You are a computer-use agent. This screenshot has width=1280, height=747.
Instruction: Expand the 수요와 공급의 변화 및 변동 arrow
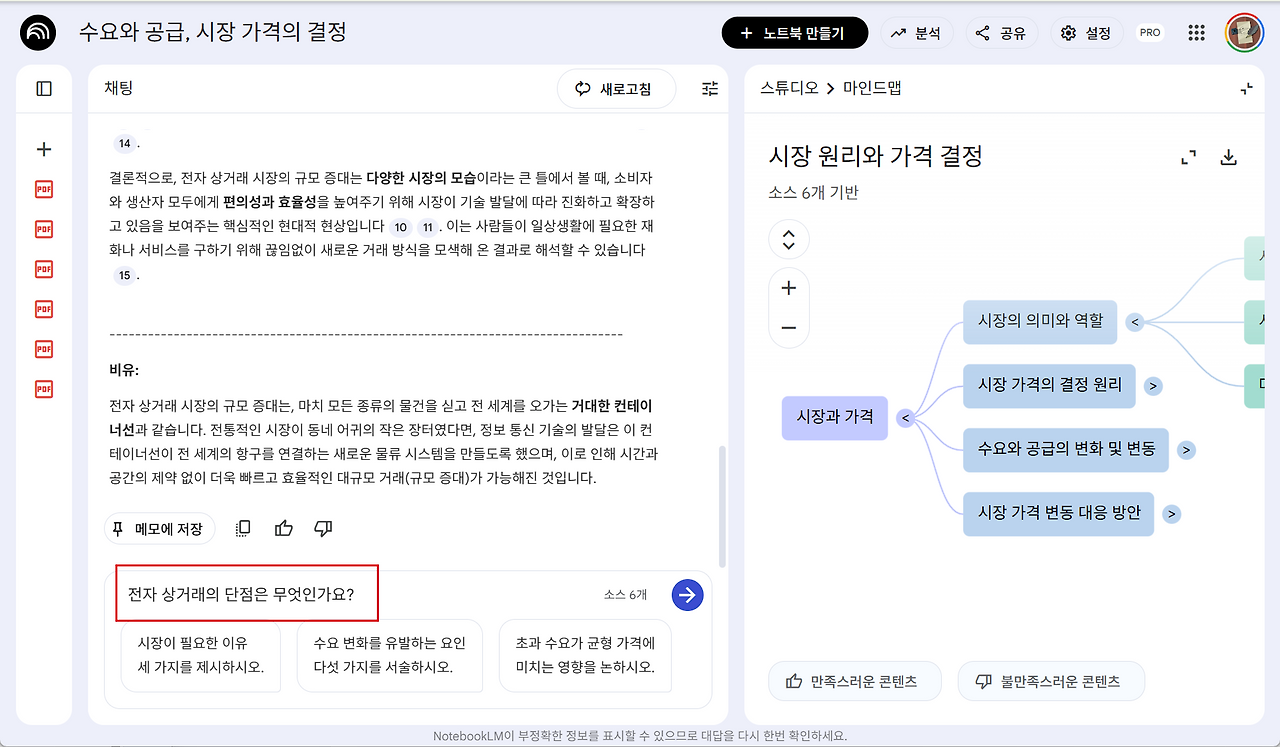pyautogui.click(x=1186, y=450)
